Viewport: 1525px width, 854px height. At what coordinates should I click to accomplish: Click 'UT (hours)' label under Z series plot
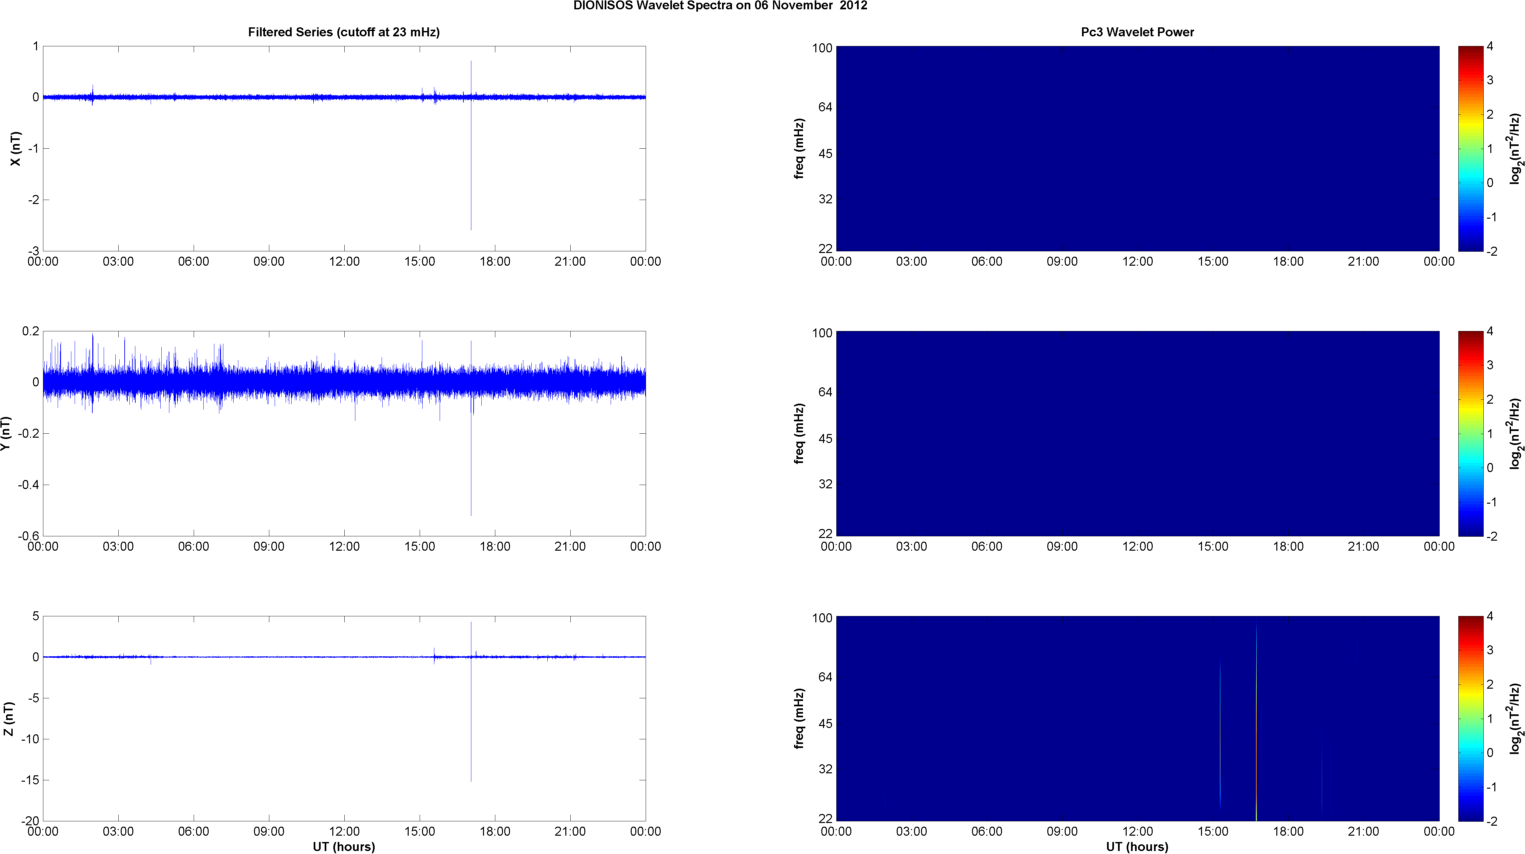point(344,847)
